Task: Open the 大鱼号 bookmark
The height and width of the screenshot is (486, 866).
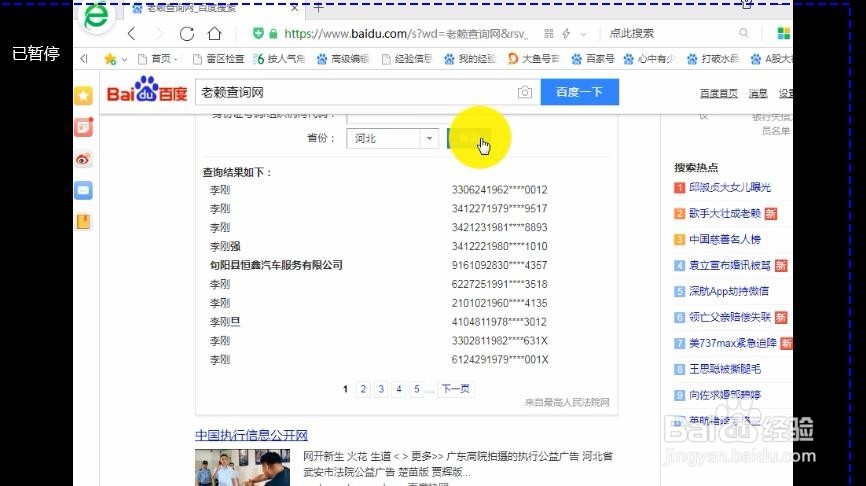Action: tap(534, 59)
